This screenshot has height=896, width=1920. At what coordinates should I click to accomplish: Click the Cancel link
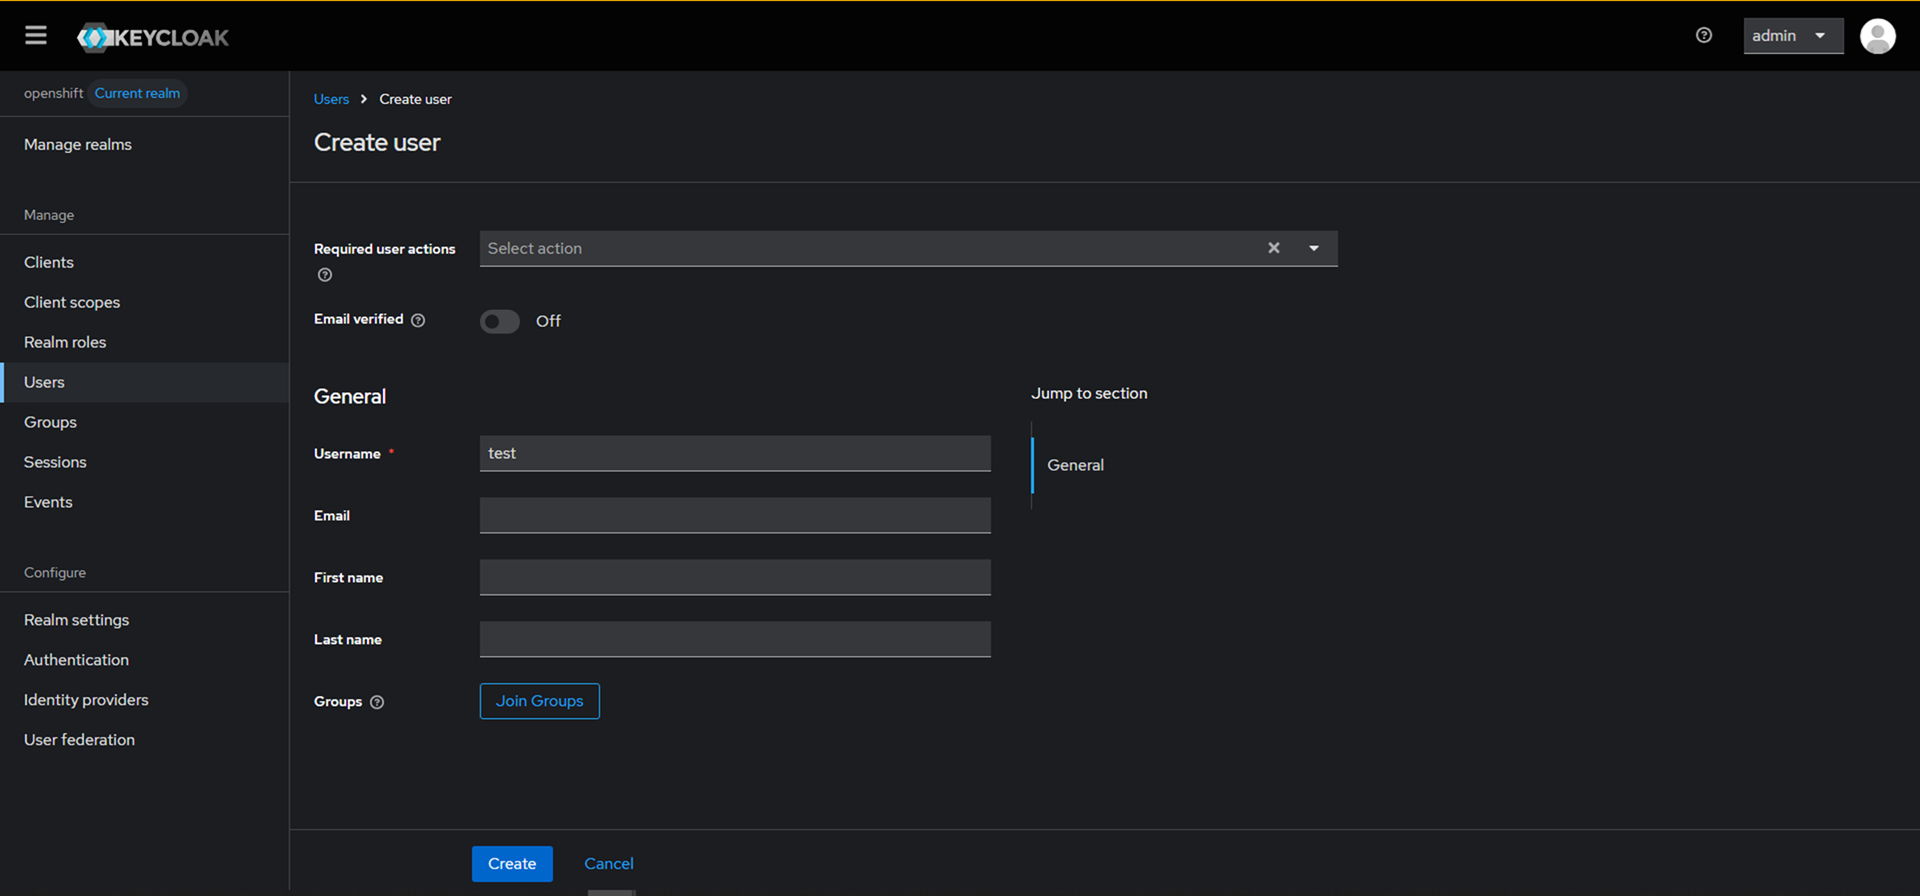tap(608, 864)
